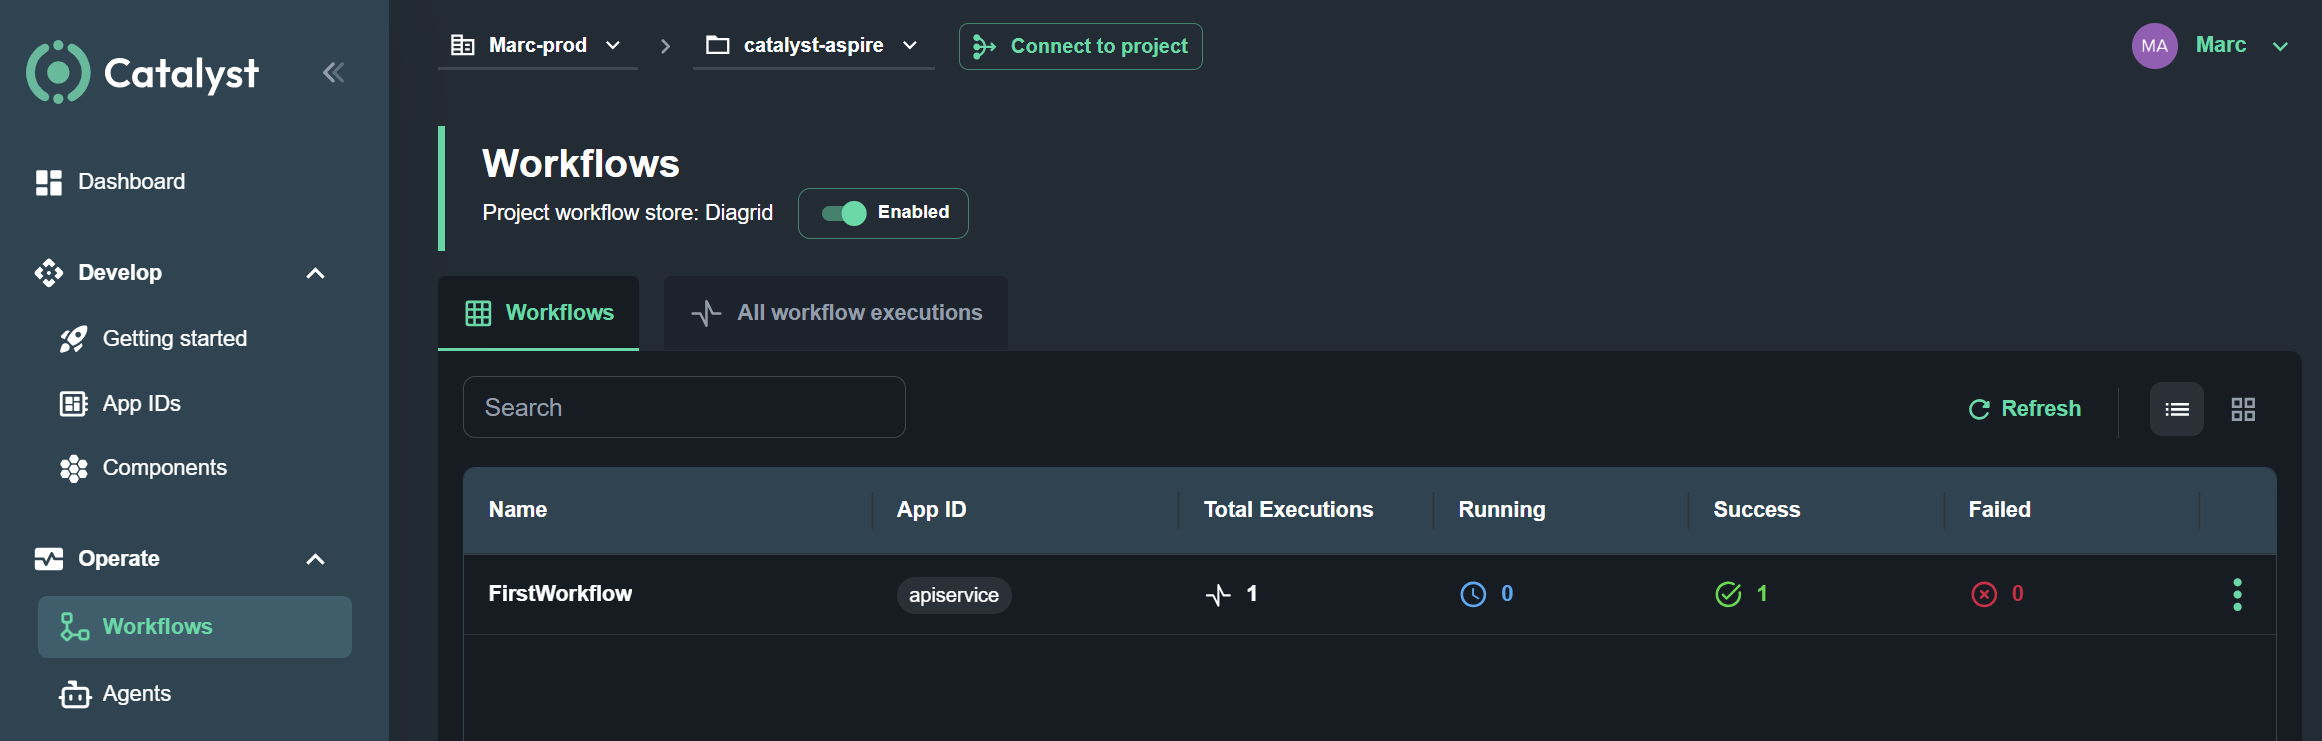Click the breadcrumb chevron separator
2322x741 pixels.
point(665,46)
